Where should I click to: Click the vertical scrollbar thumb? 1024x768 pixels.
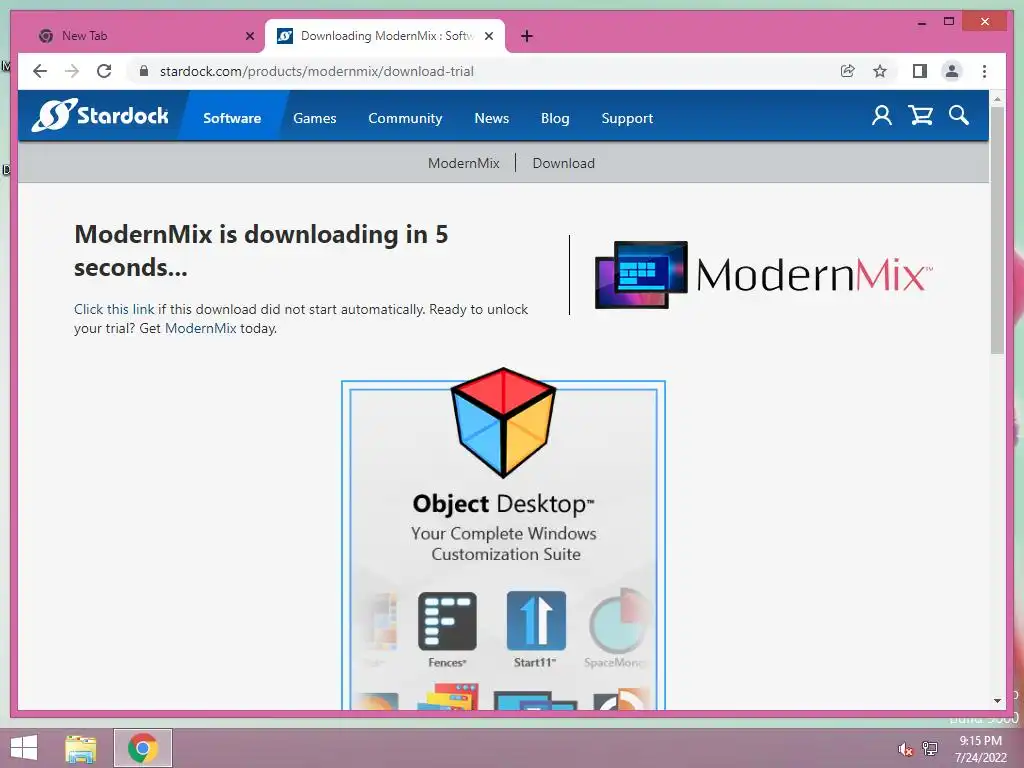pos(997,230)
